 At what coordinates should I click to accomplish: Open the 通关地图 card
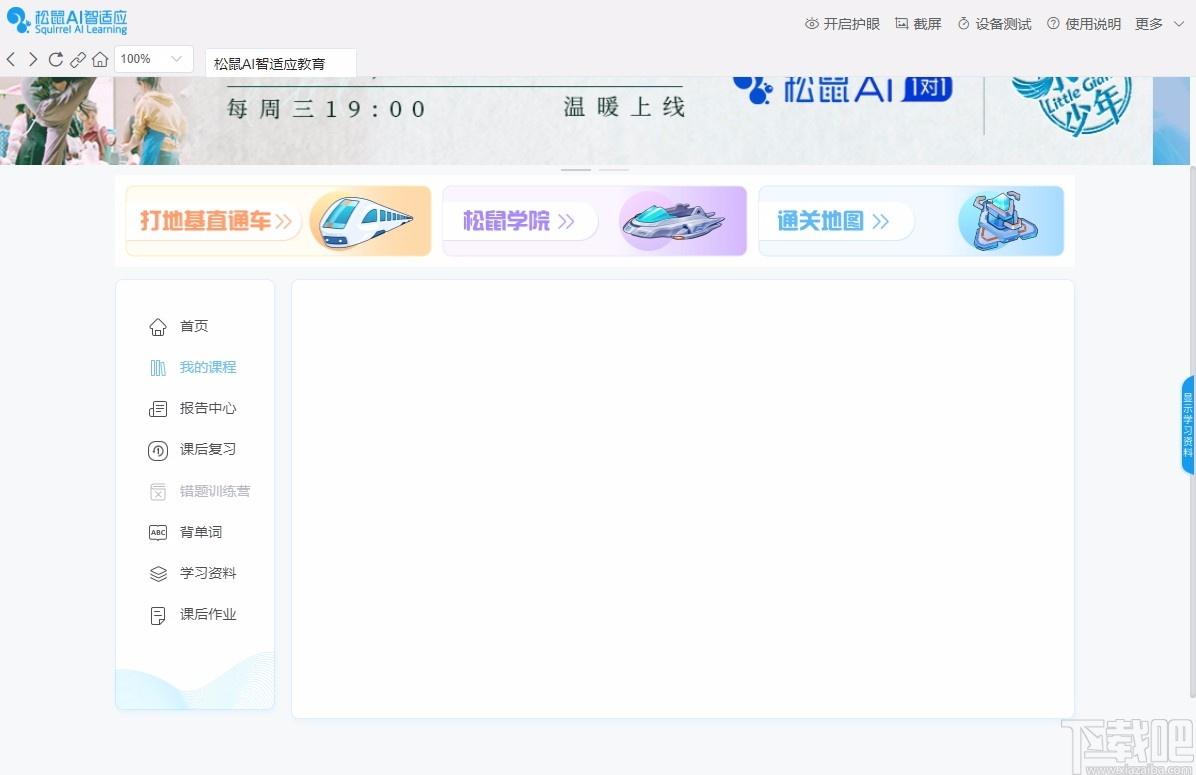tap(911, 221)
